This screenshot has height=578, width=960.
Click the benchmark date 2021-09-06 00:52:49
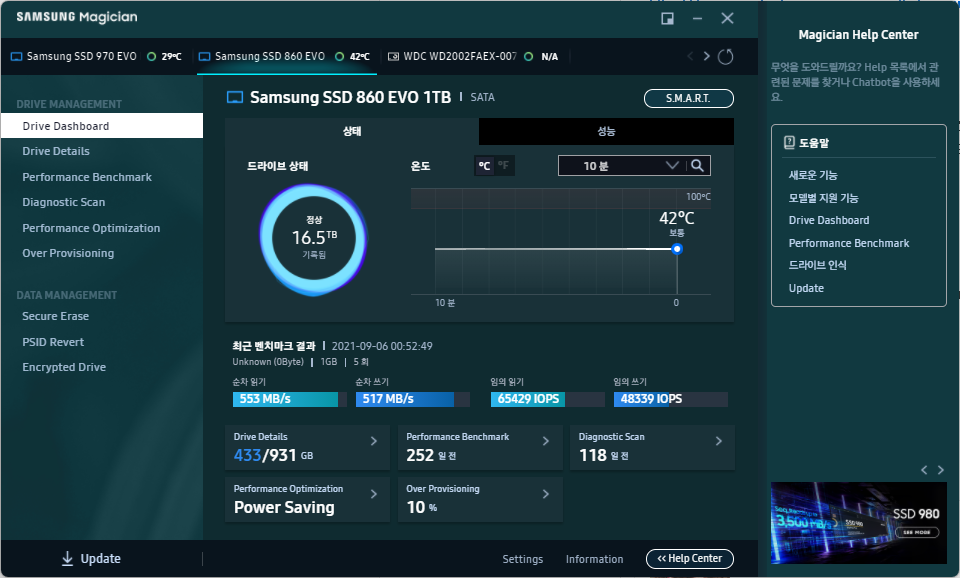click(382, 346)
